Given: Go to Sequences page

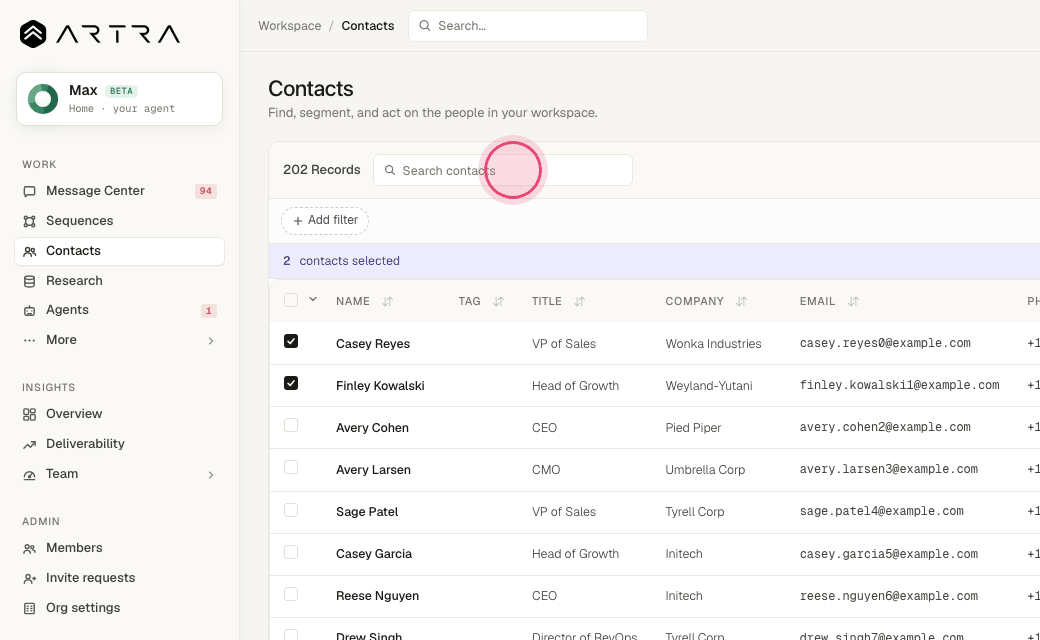Looking at the screenshot, I should coord(119,221).
